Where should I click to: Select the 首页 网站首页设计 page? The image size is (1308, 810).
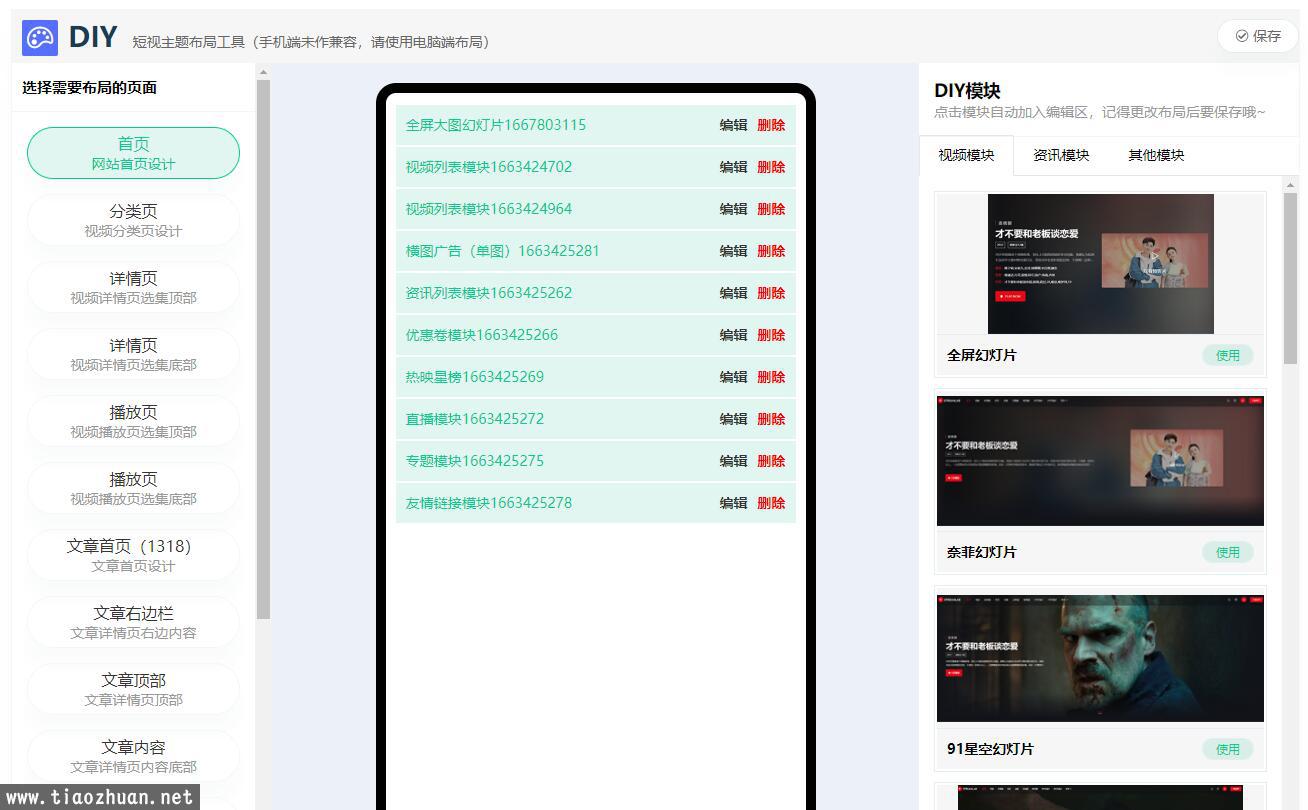click(133, 153)
